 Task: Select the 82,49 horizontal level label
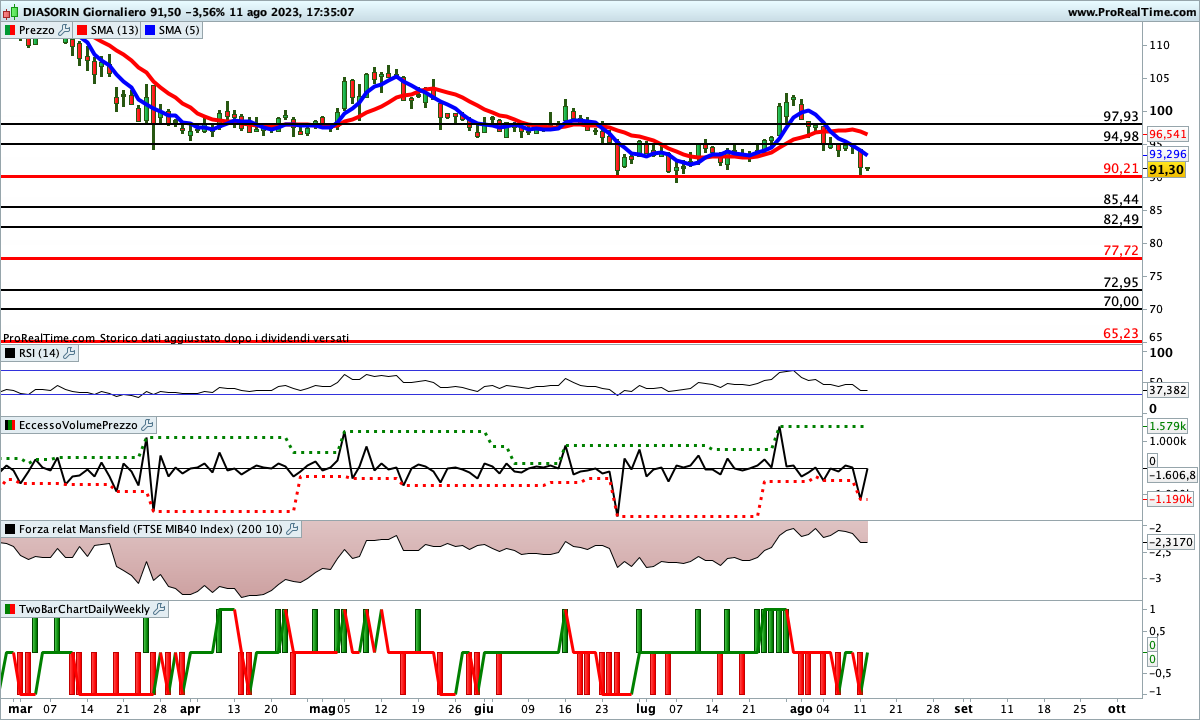pos(1121,219)
